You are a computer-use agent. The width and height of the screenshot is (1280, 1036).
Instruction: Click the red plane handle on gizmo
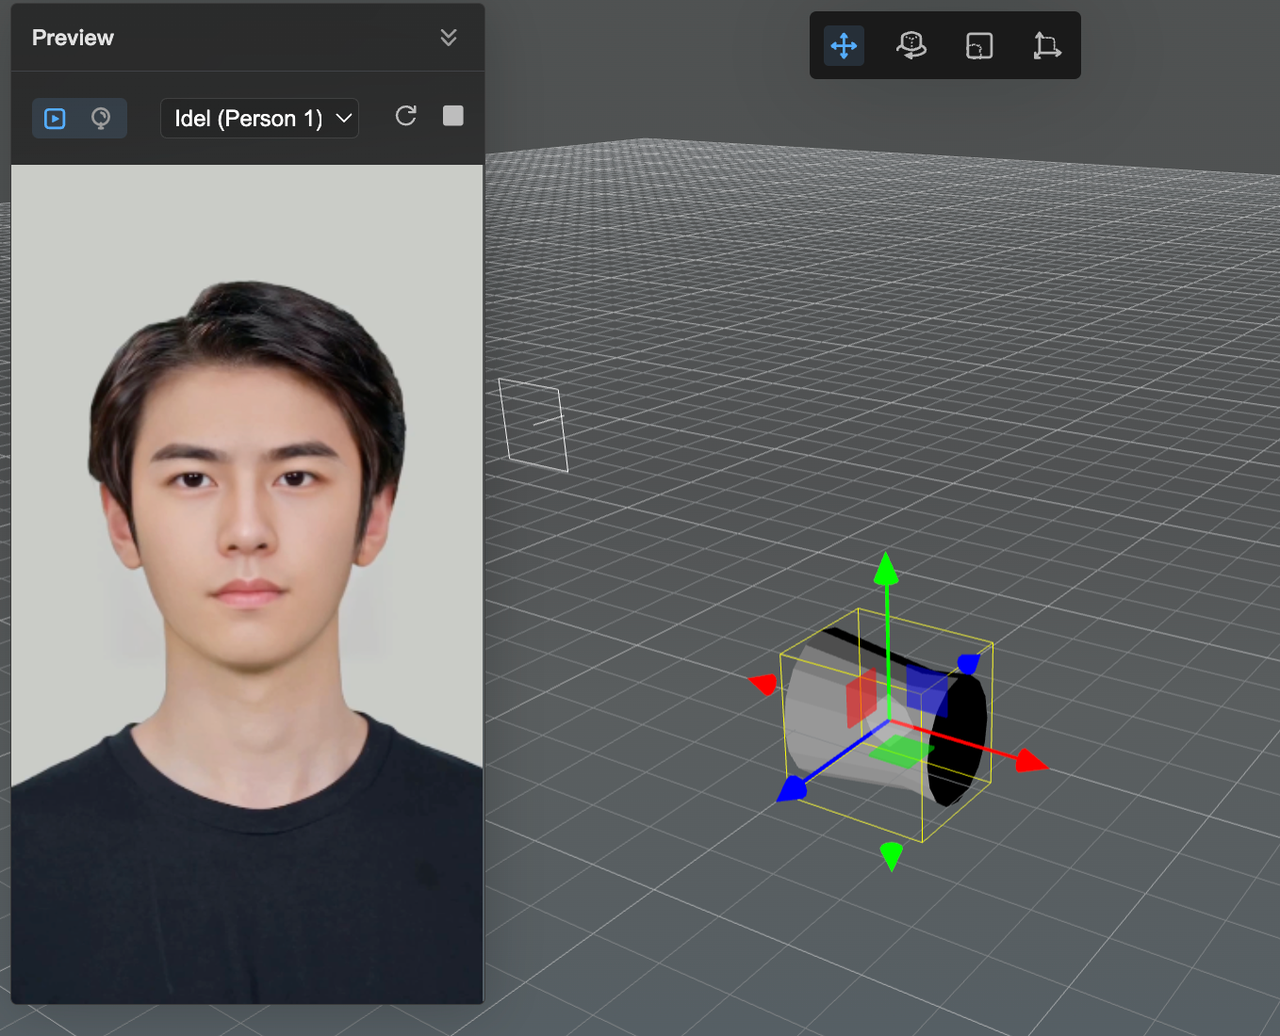tap(861, 697)
